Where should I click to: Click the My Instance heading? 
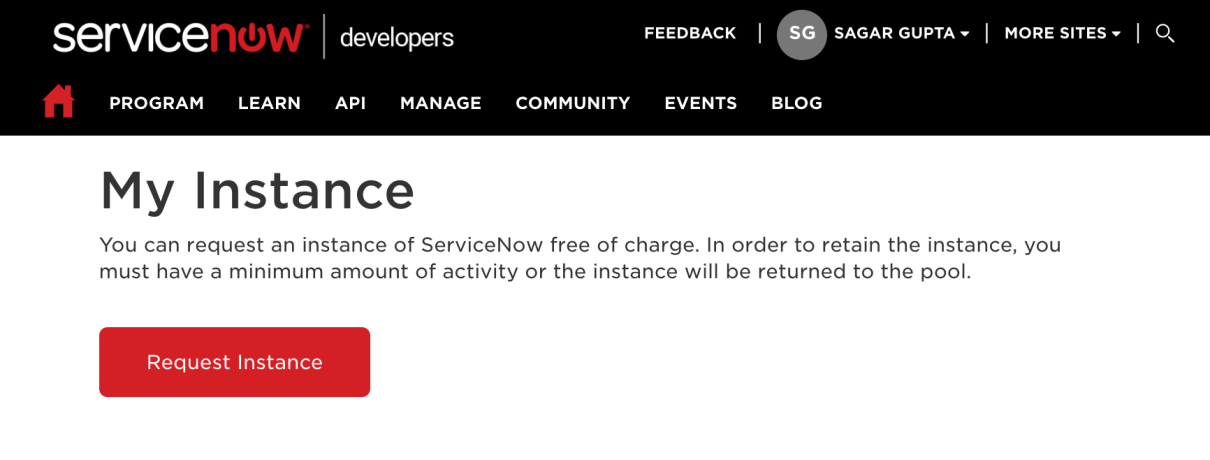click(x=257, y=190)
